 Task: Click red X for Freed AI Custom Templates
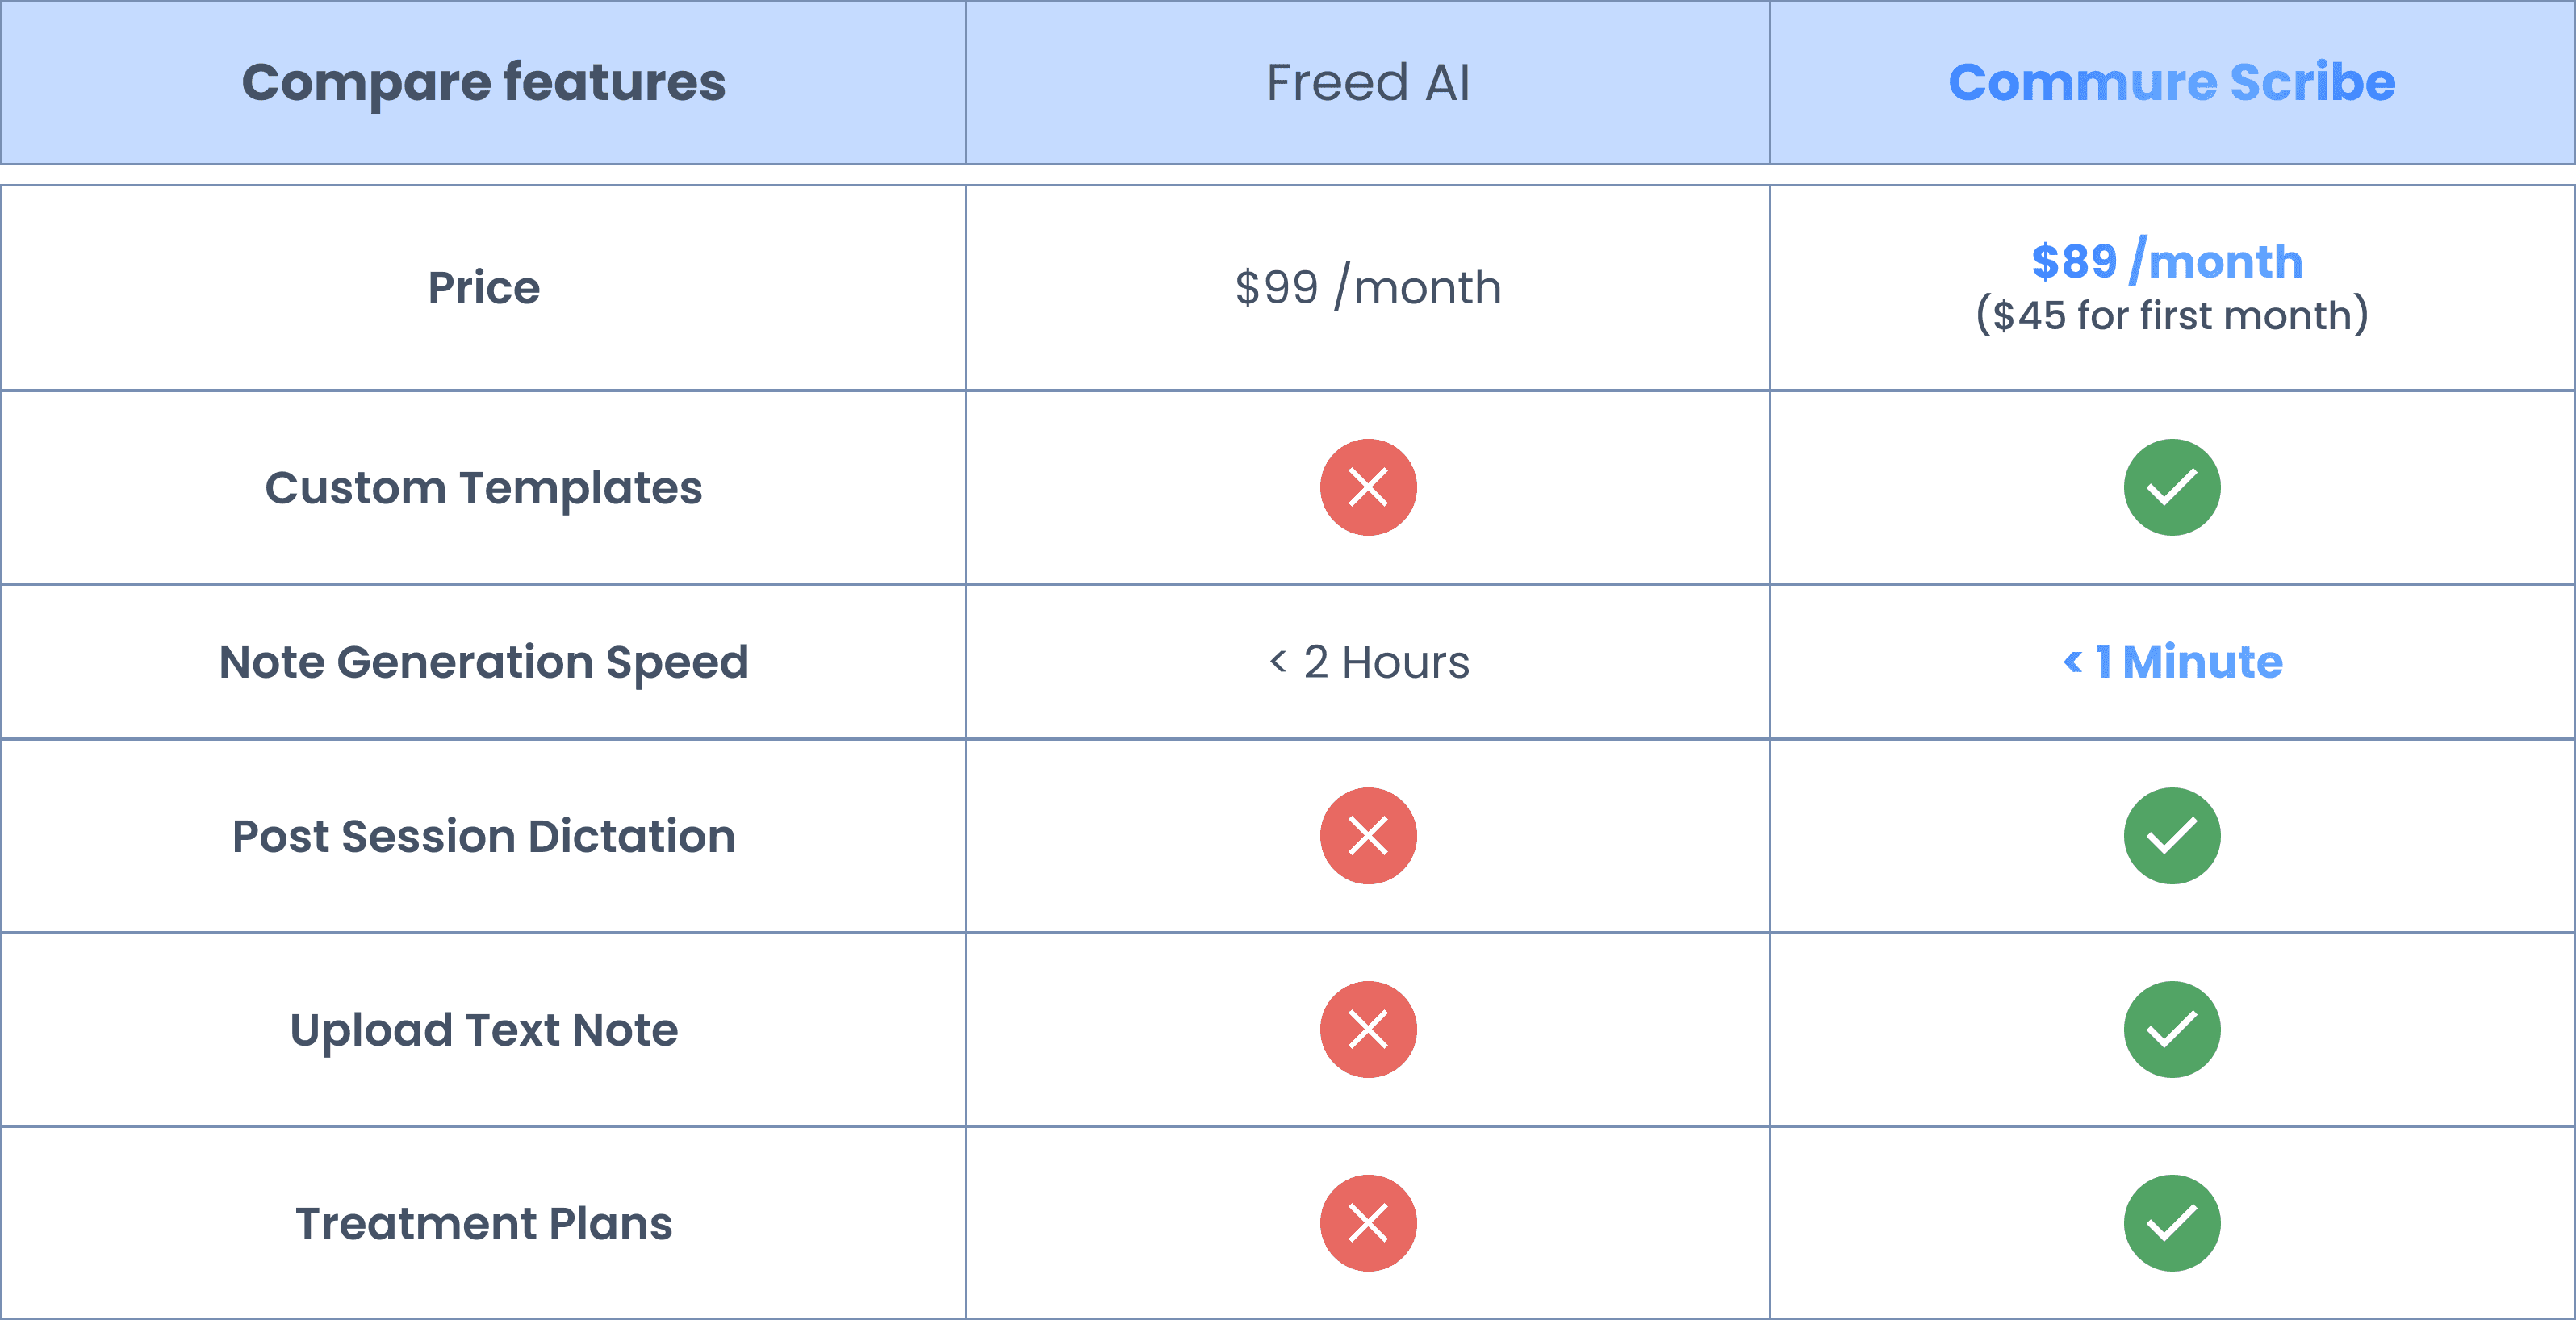coord(1367,487)
